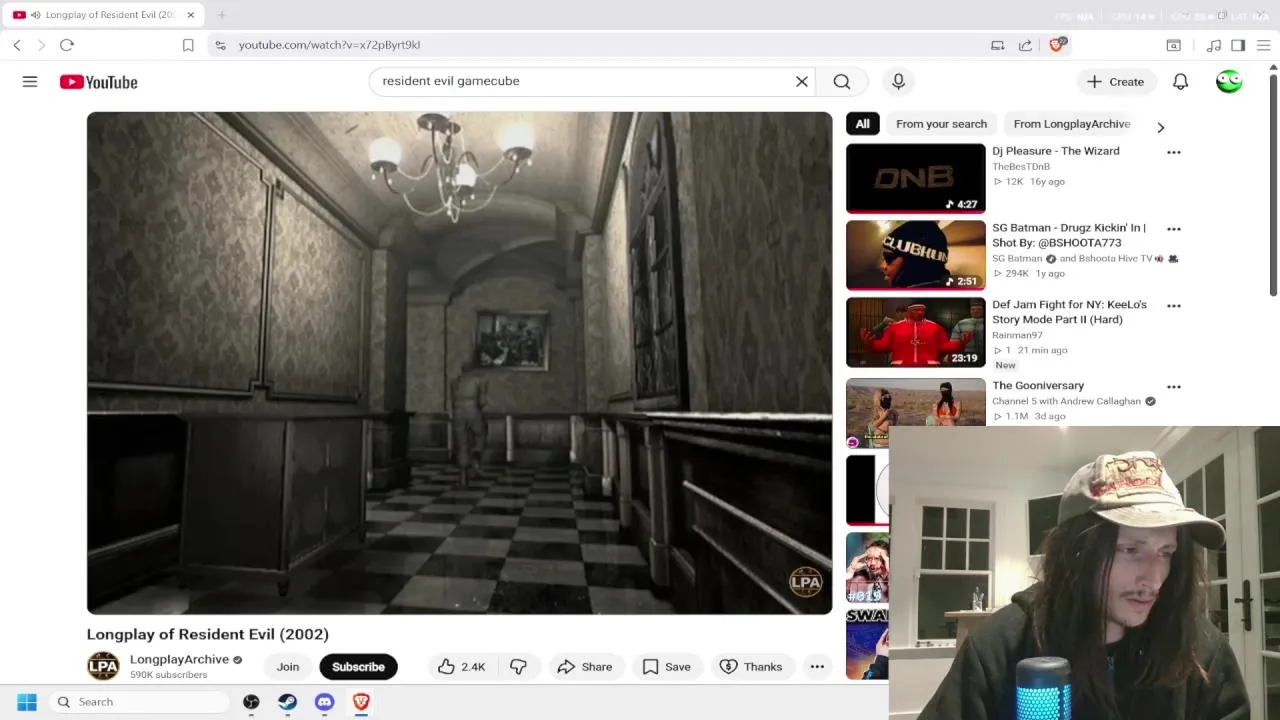This screenshot has width=1280, height=720.
Task: Open the install app icon in address bar
Action: click(x=997, y=45)
